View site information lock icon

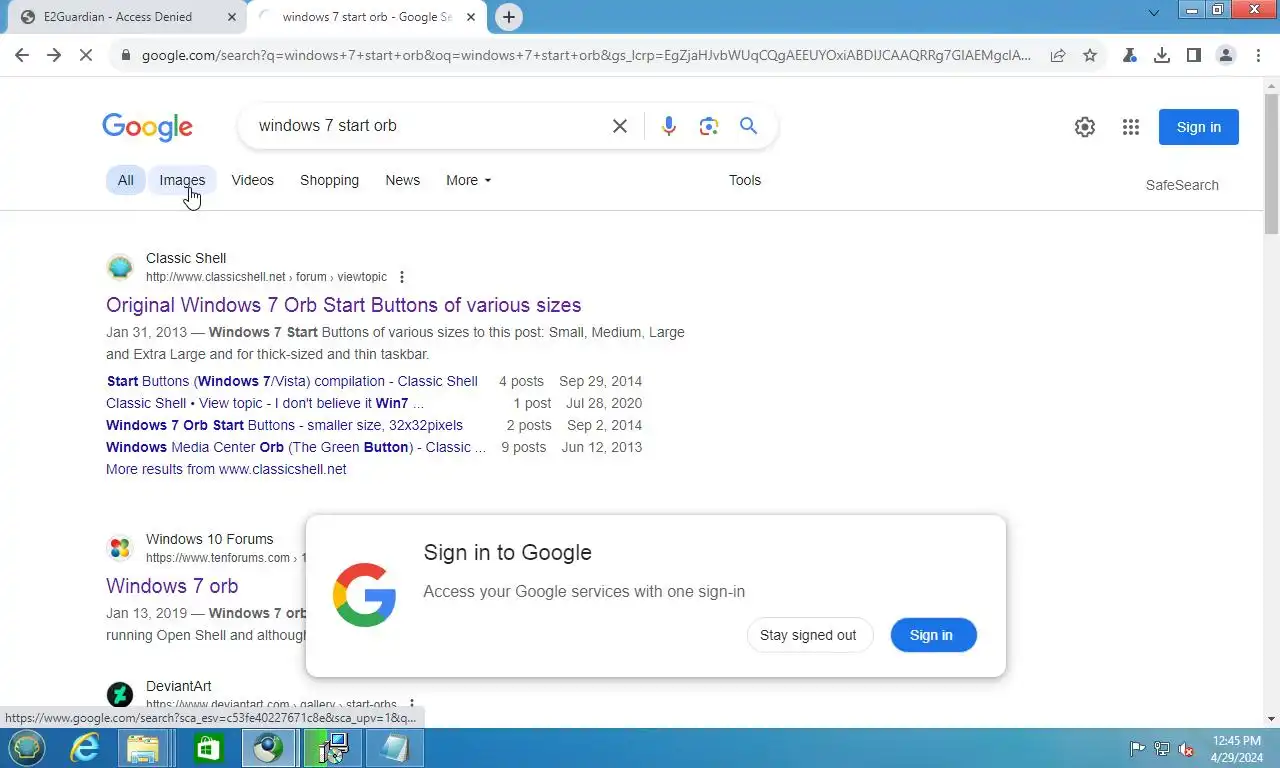[x=125, y=56]
